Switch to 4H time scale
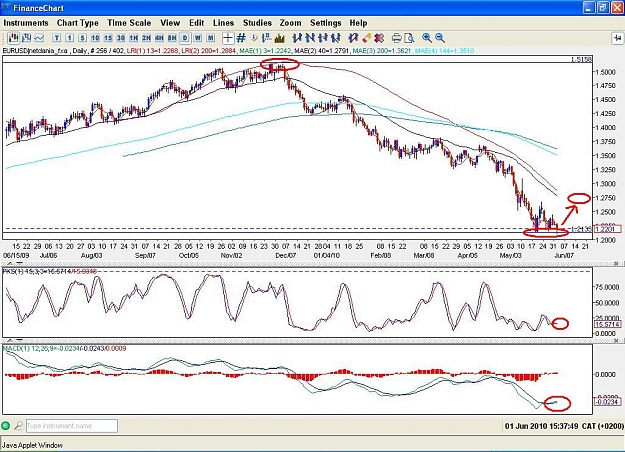Screen dimensions: 625x452 coord(159,38)
